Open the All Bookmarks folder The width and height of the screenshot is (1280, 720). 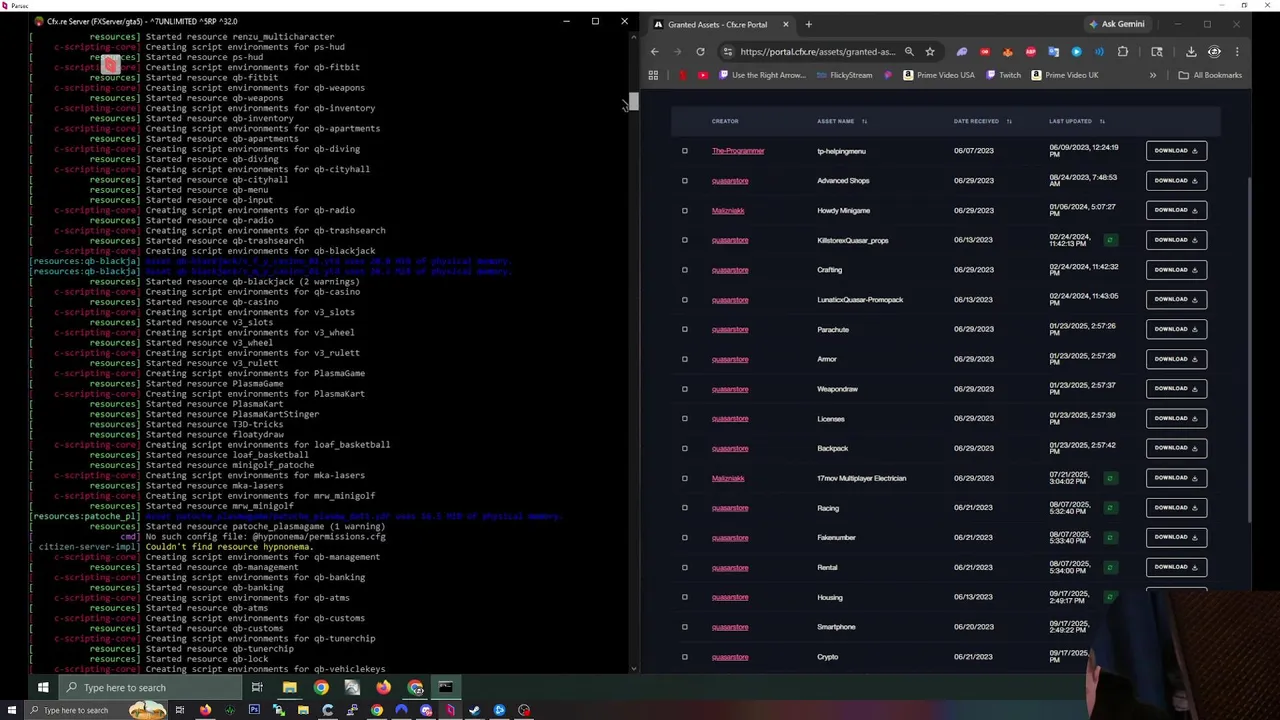pos(1210,75)
